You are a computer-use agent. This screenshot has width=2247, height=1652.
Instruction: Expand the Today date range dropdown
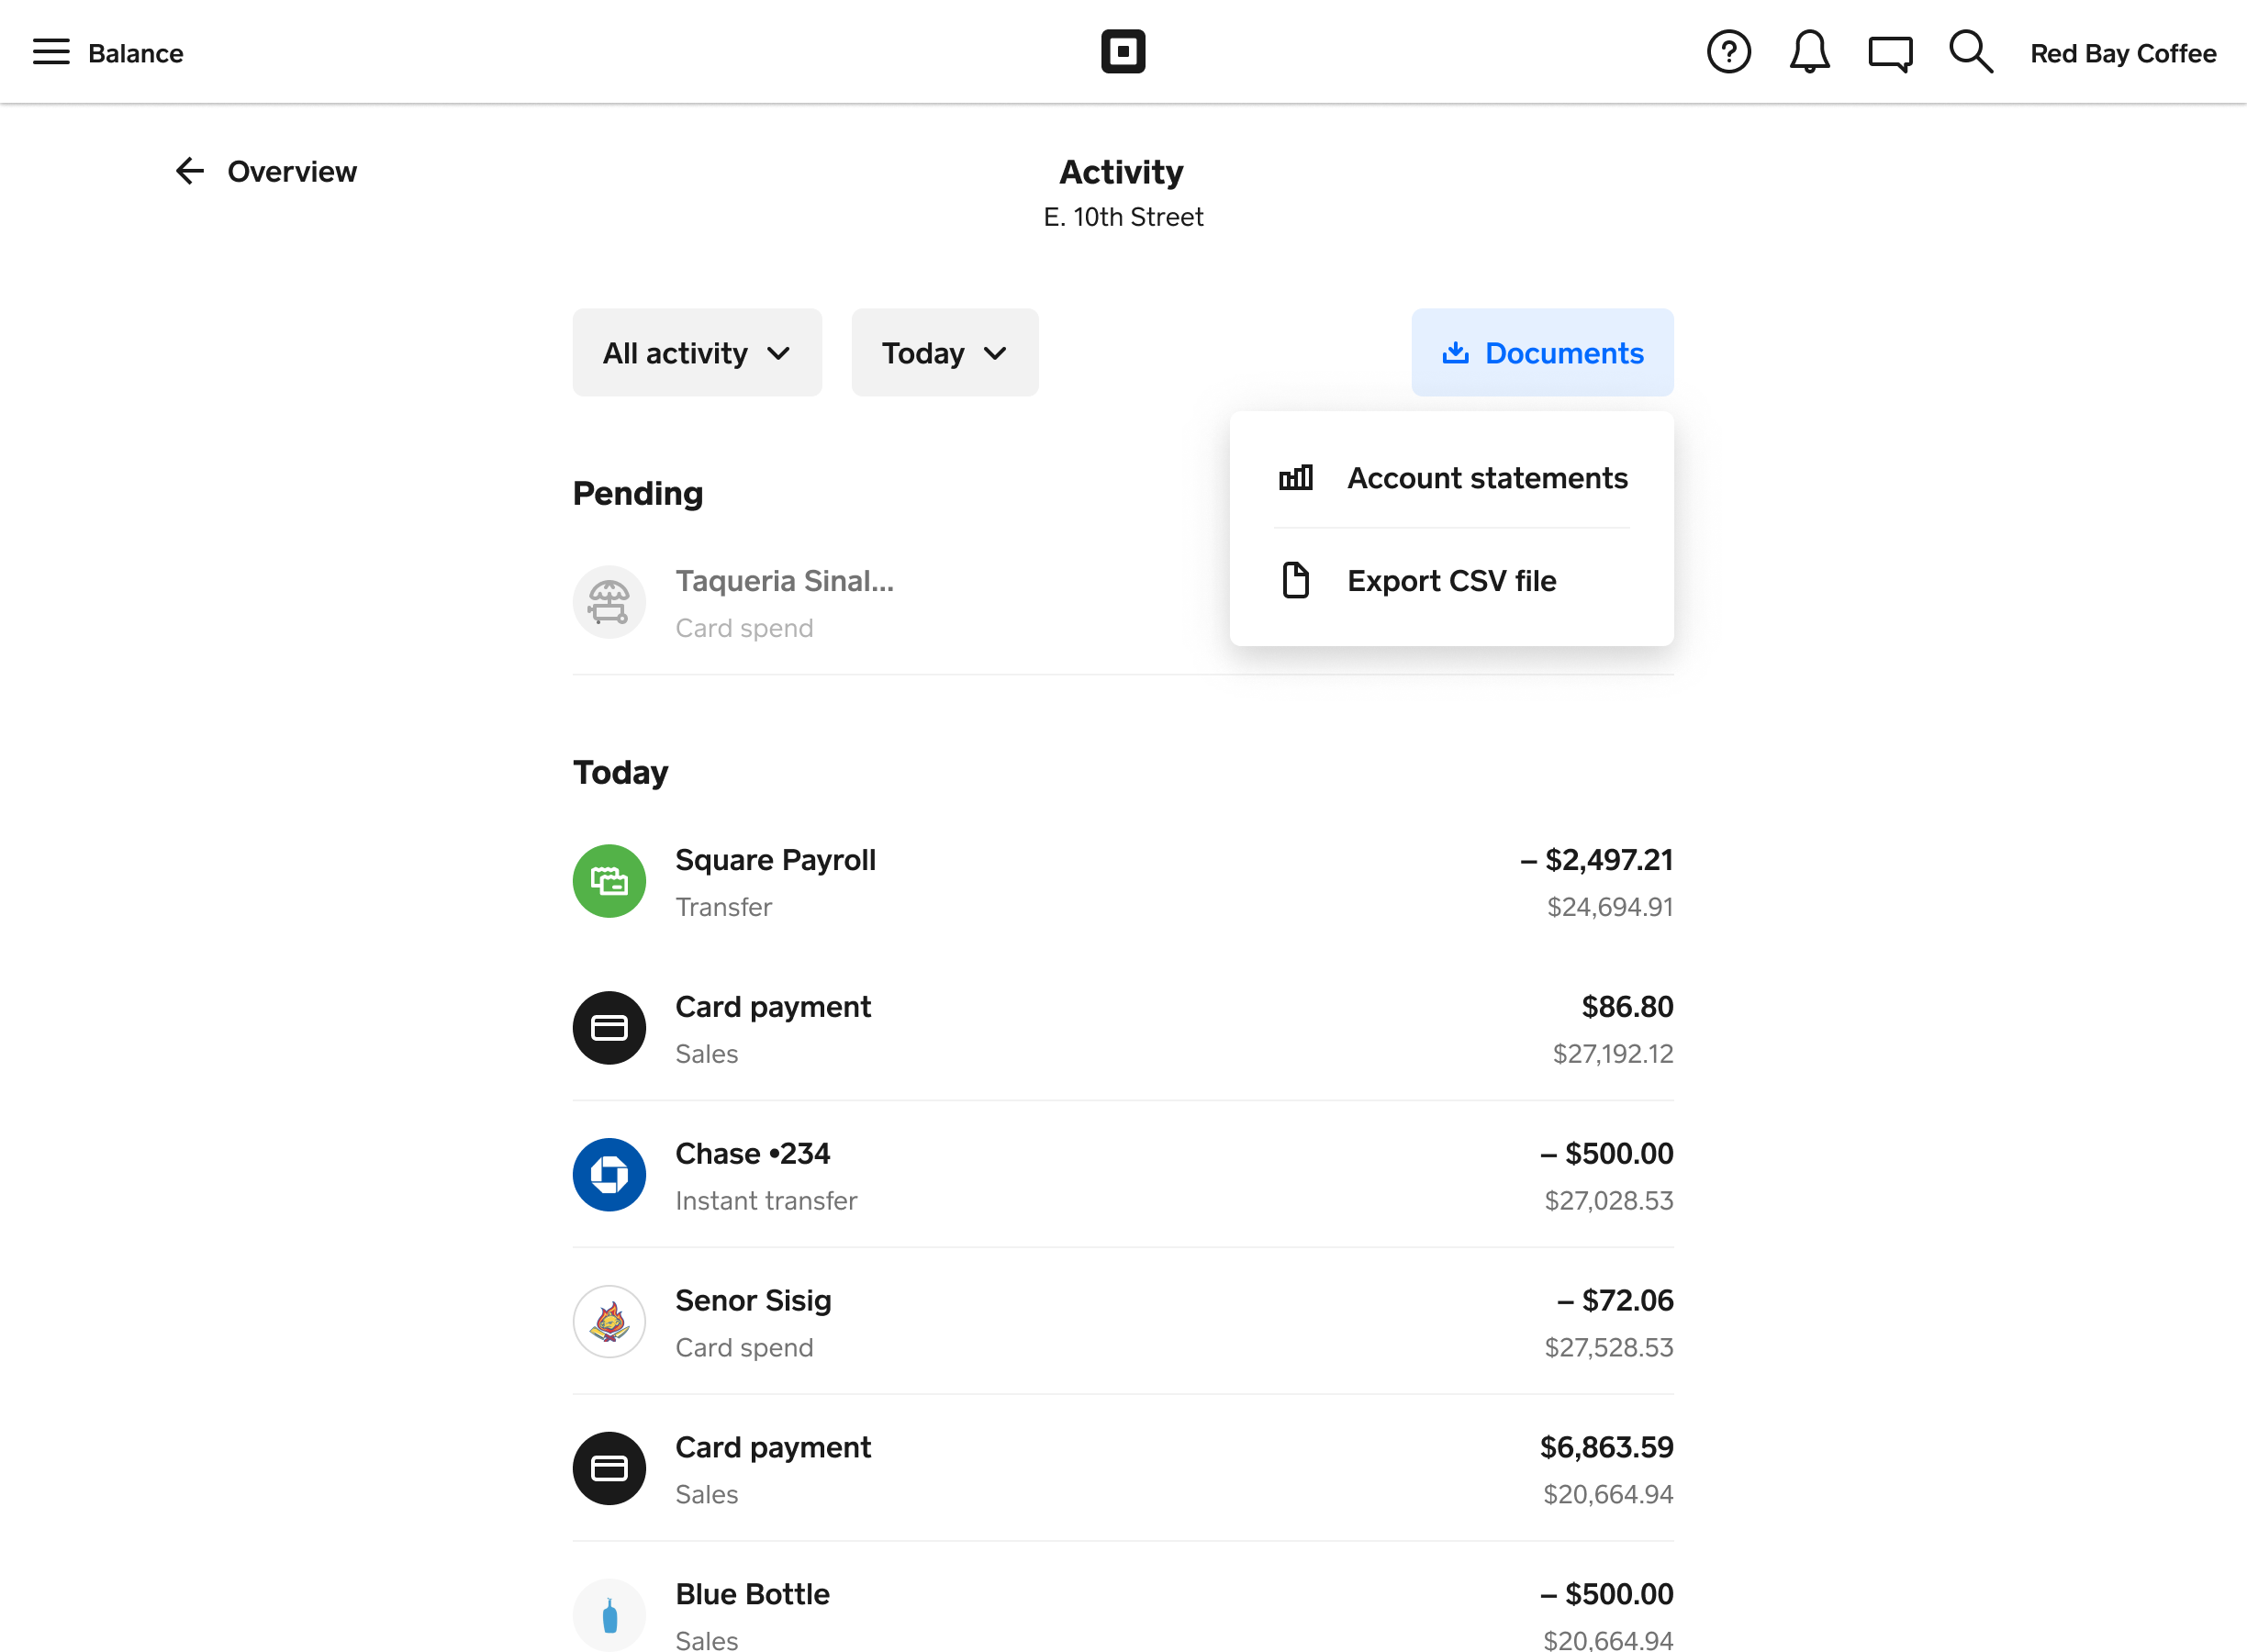(945, 353)
